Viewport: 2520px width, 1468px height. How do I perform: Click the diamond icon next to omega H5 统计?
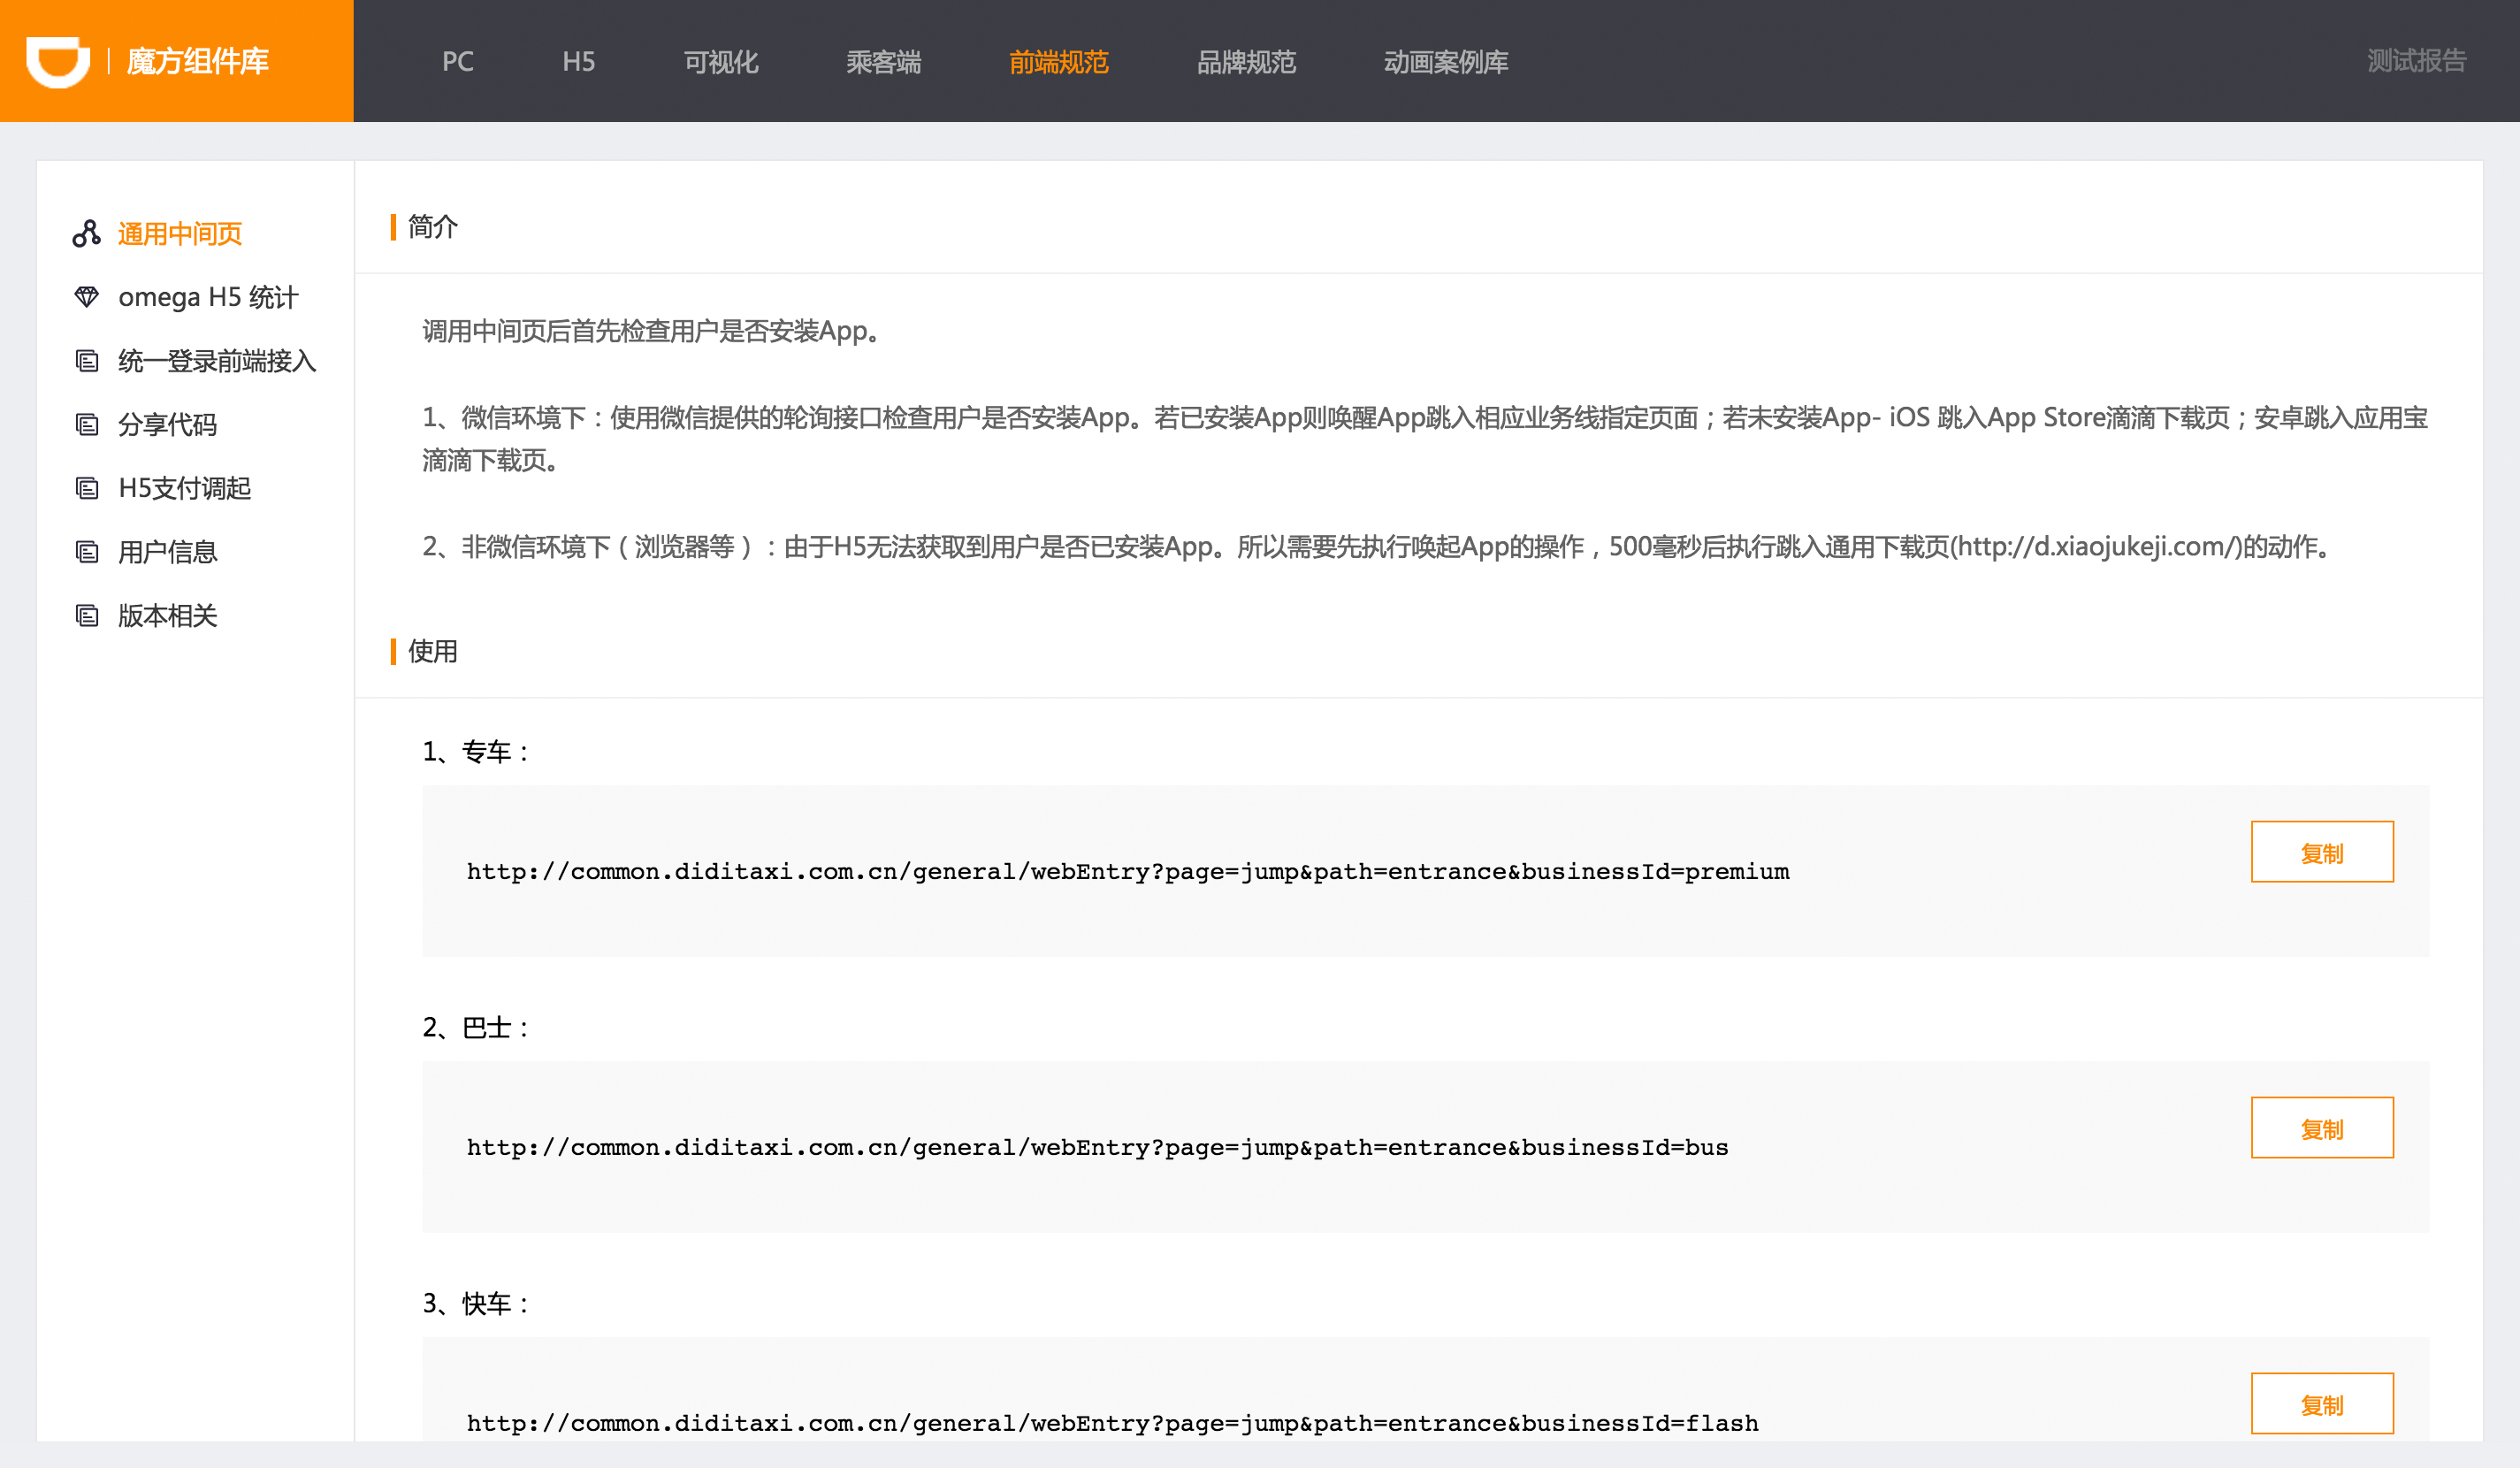pyautogui.click(x=86, y=296)
